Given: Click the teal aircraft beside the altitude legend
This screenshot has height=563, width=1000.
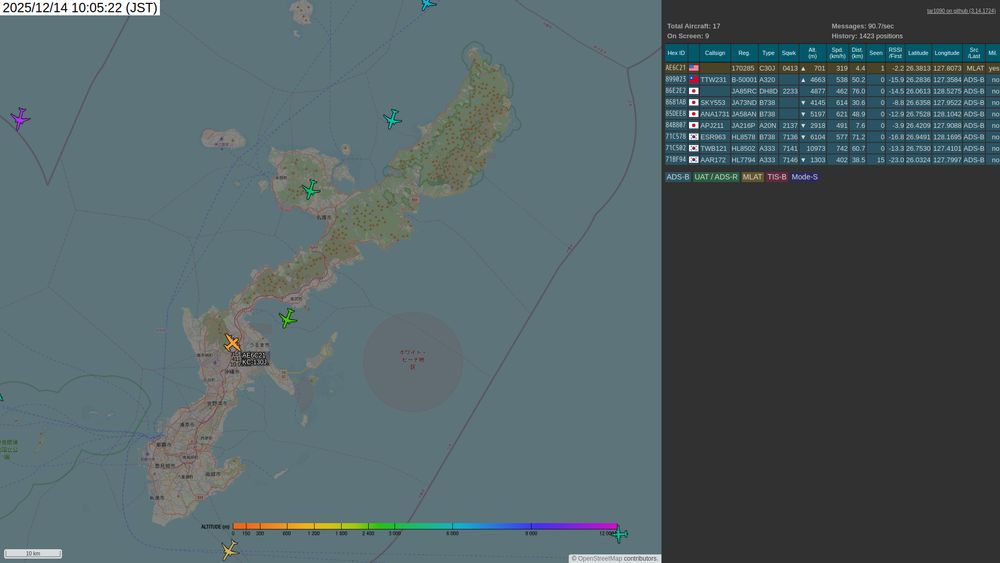Looking at the screenshot, I should pyautogui.click(x=619, y=534).
